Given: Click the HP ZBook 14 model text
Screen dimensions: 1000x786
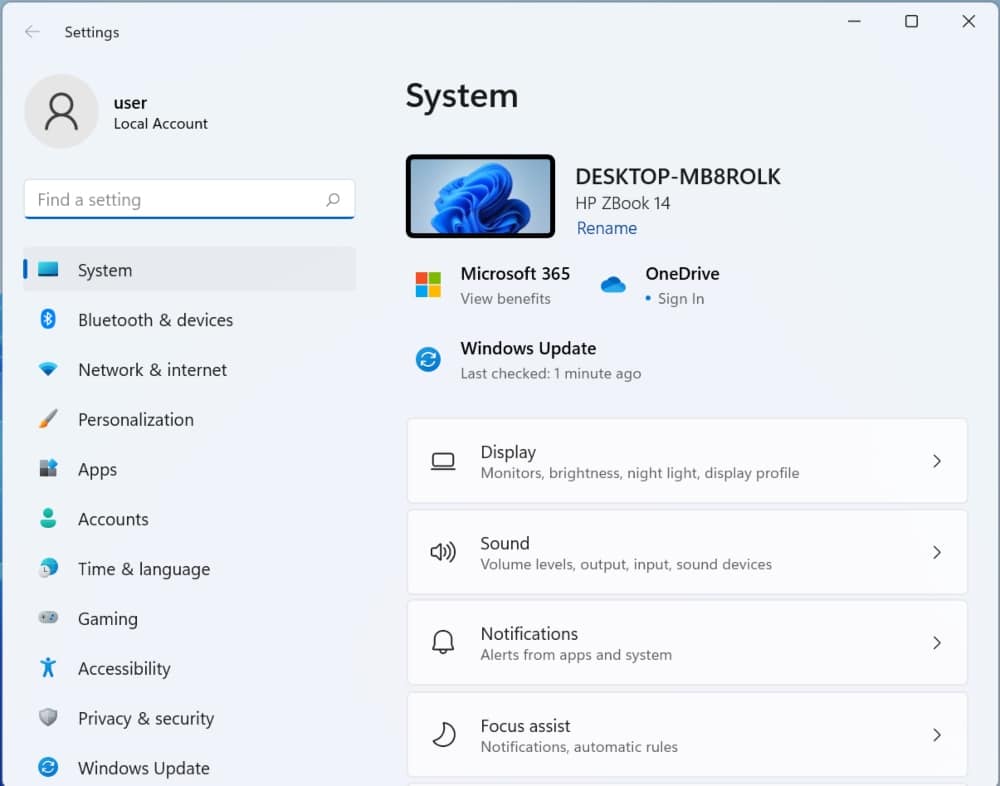Looking at the screenshot, I should (622, 203).
